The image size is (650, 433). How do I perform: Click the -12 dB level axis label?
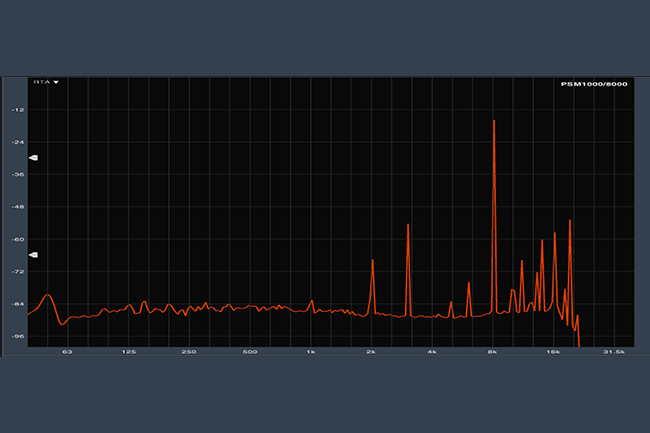tap(17, 110)
